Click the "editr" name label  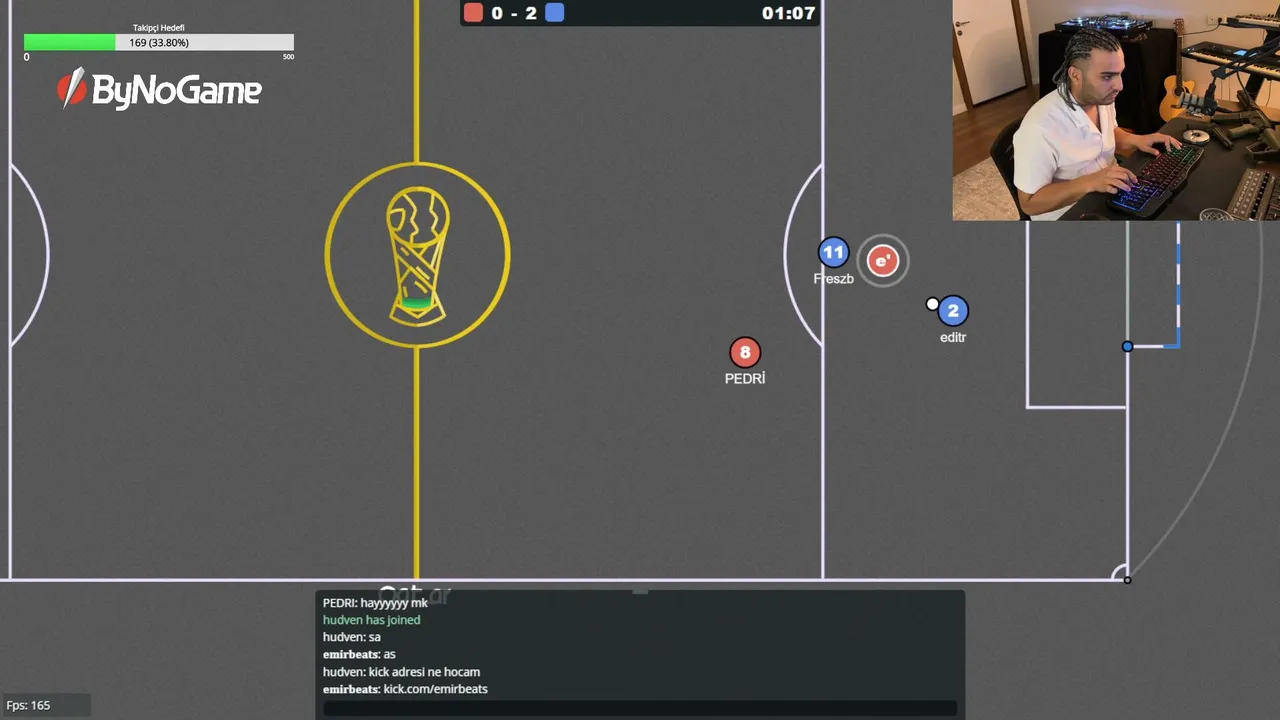pyautogui.click(x=953, y=337)
